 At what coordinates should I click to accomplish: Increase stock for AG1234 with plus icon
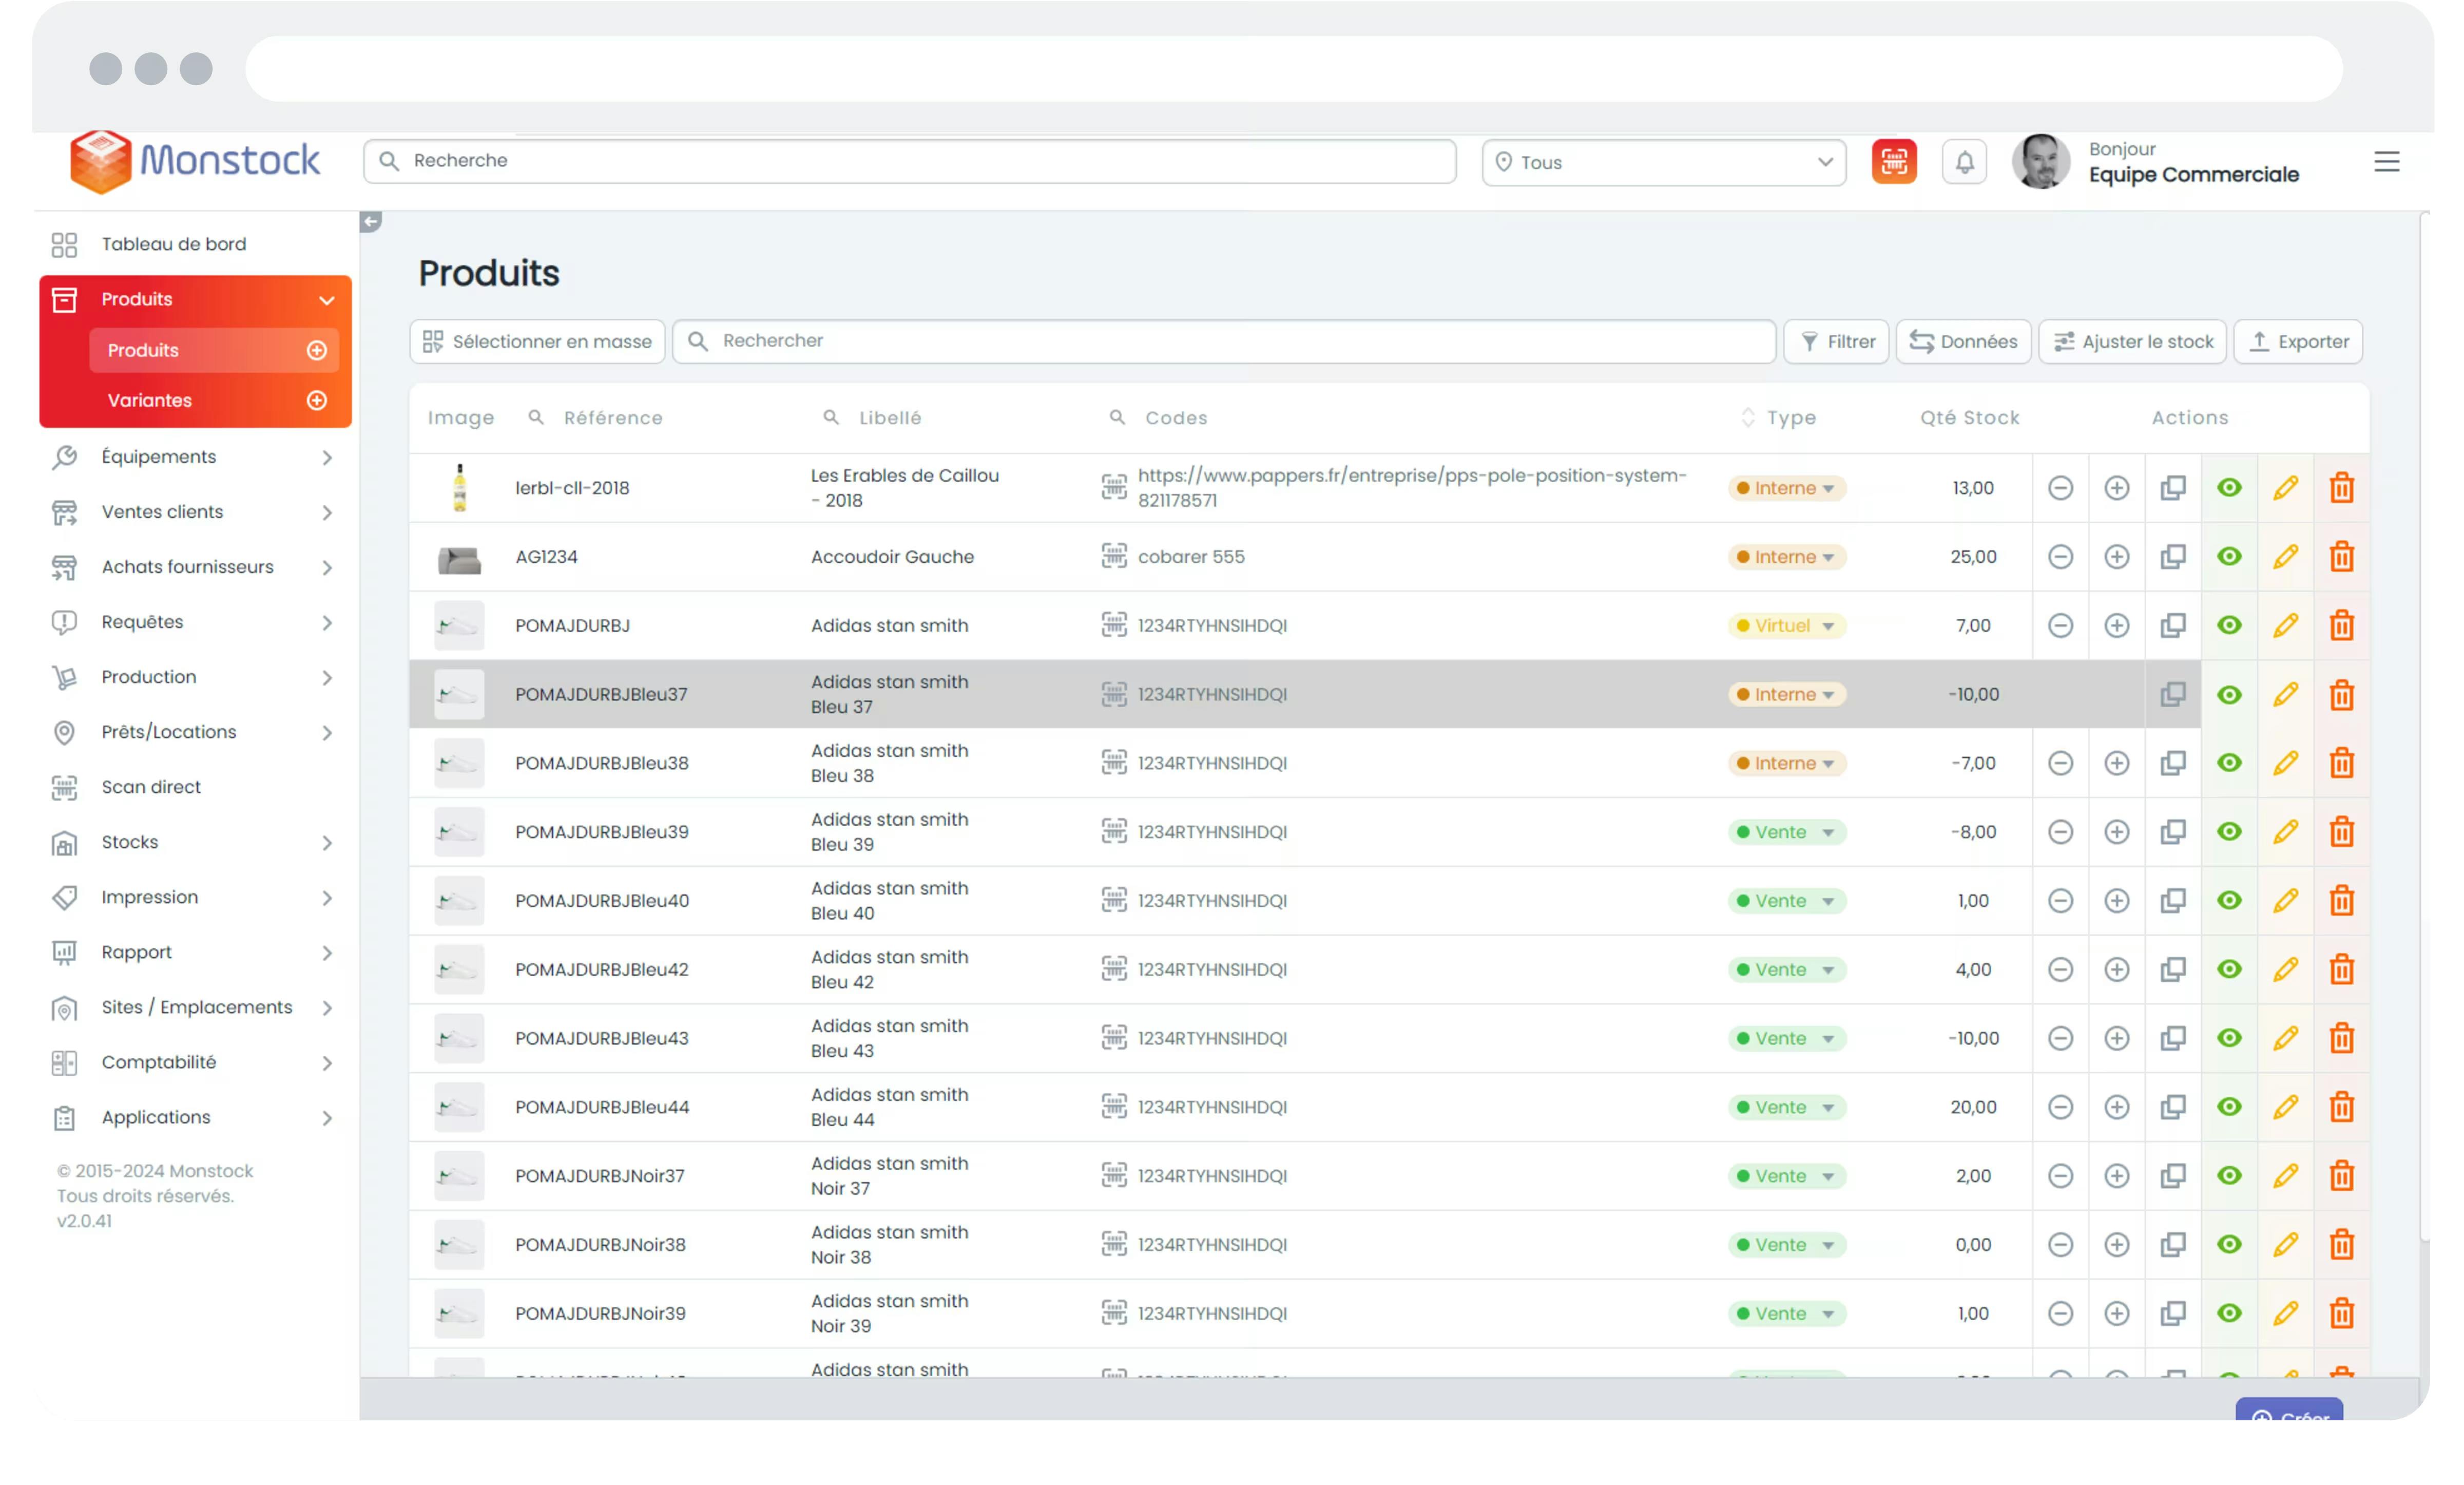coord(2116,557)
